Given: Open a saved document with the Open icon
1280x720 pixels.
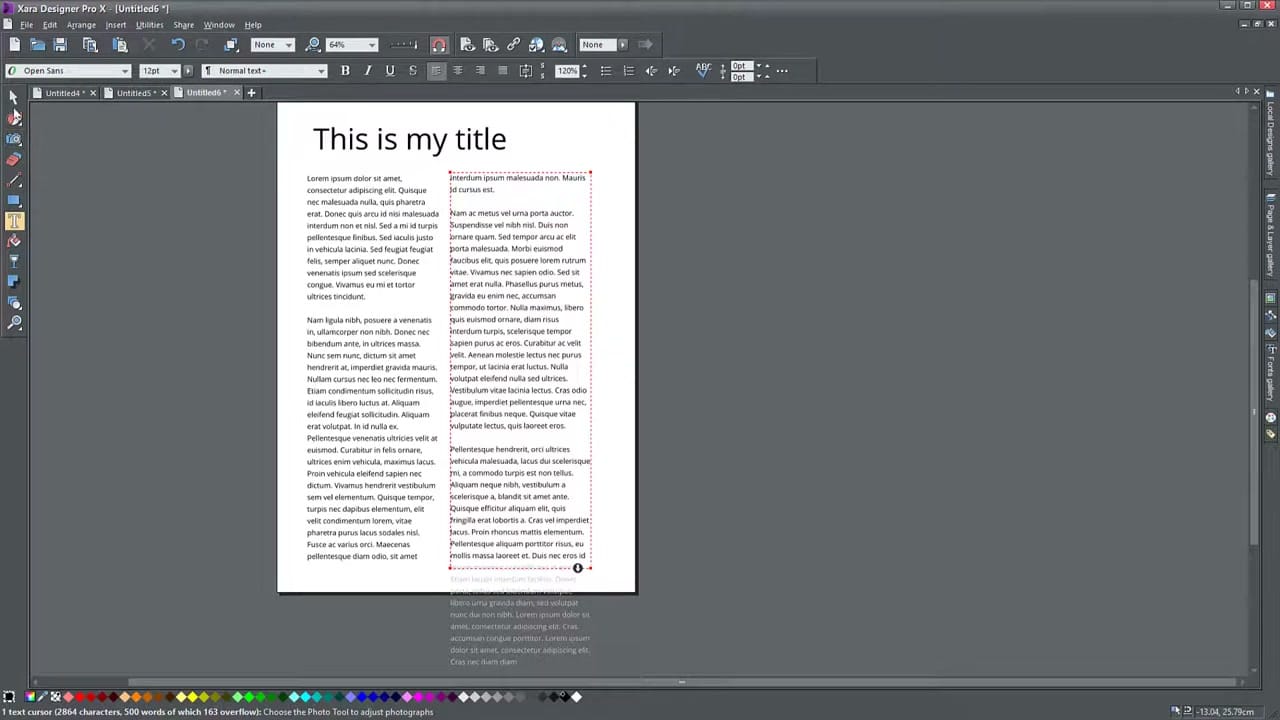Looking at the screenshot, I should click(x=37, y=44).
